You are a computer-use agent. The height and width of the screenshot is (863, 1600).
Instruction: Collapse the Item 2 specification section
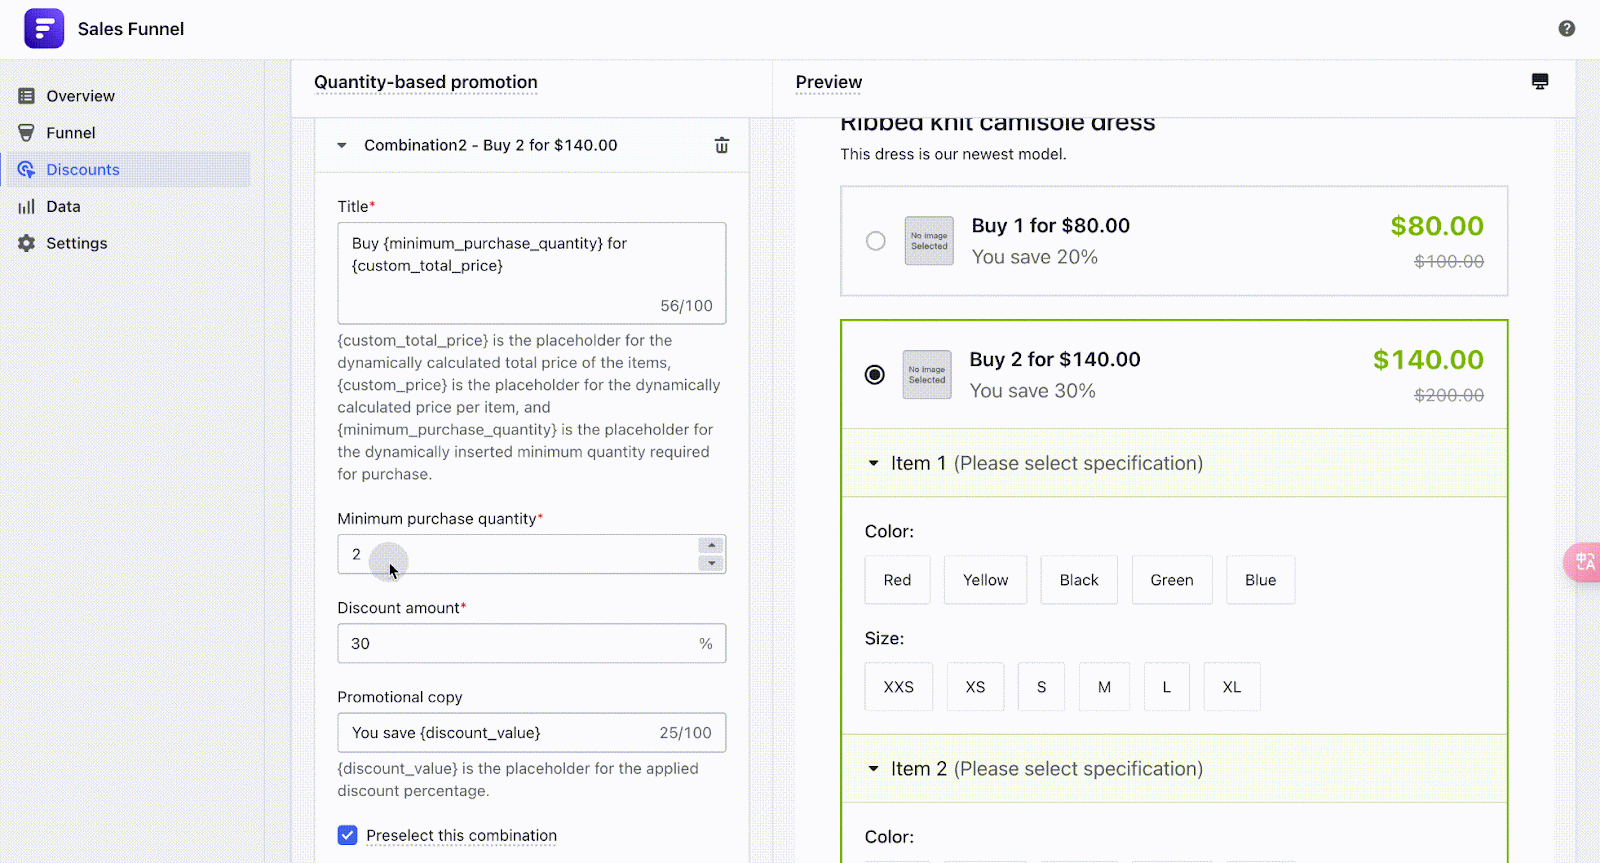pyautogui.click(x=873, y=769)
